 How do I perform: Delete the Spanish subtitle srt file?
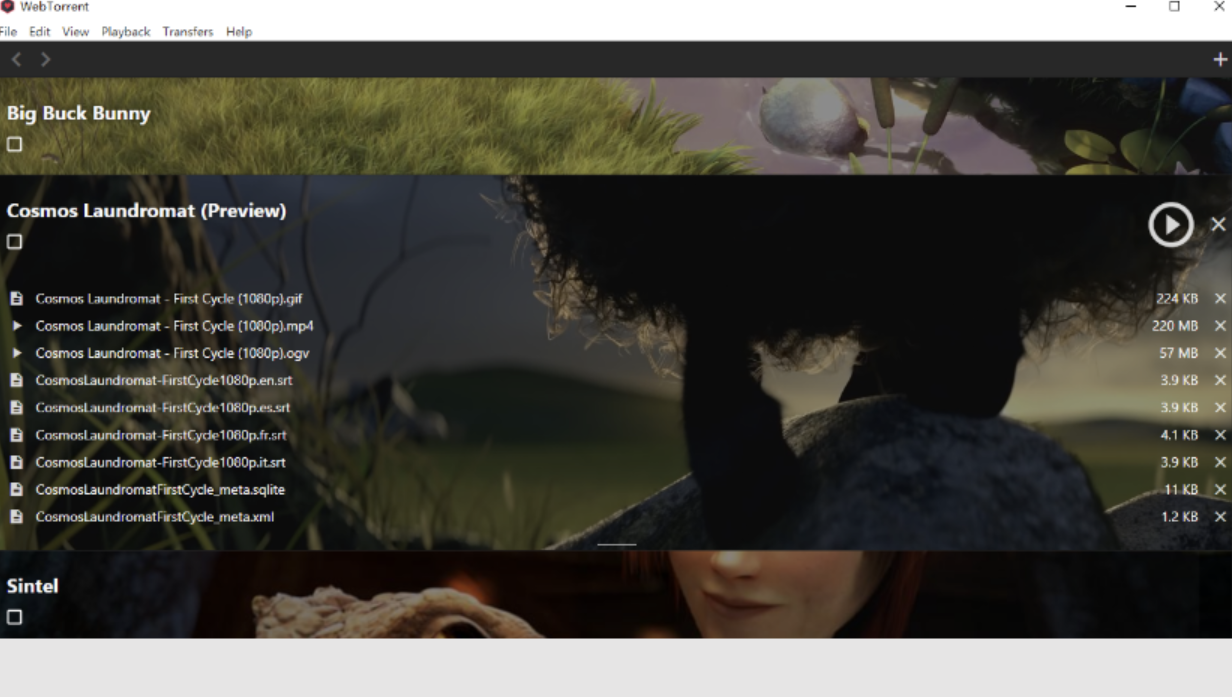1219,408
